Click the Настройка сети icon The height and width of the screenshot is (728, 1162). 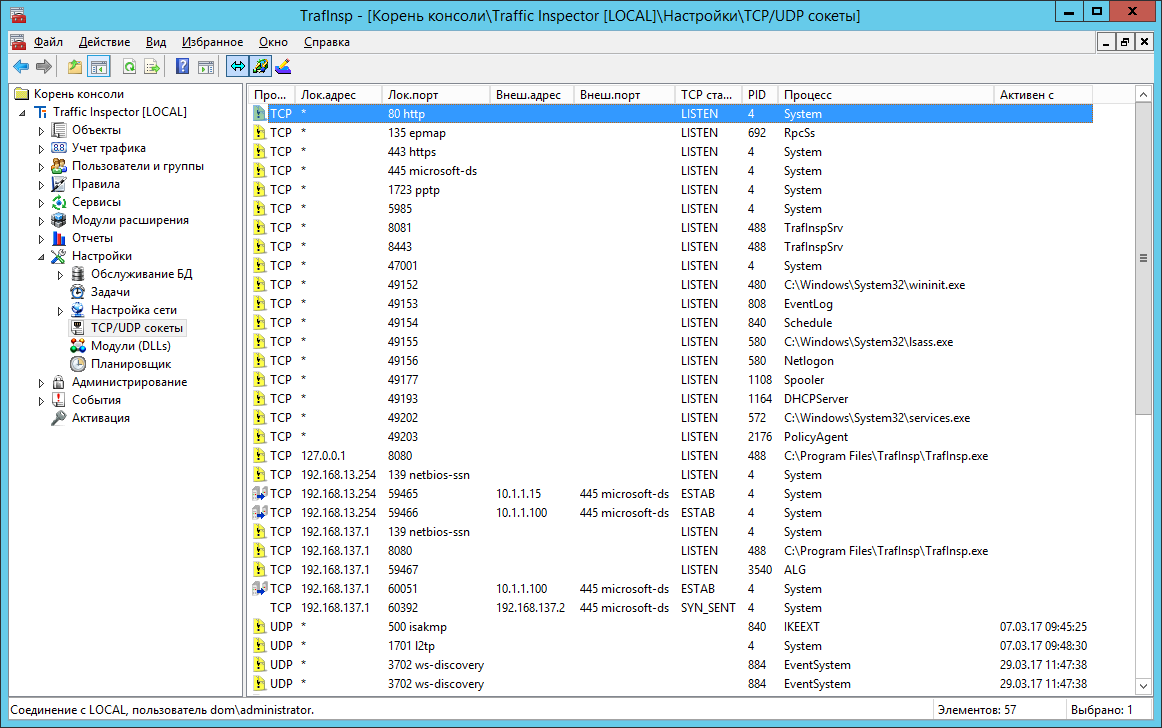77,310
